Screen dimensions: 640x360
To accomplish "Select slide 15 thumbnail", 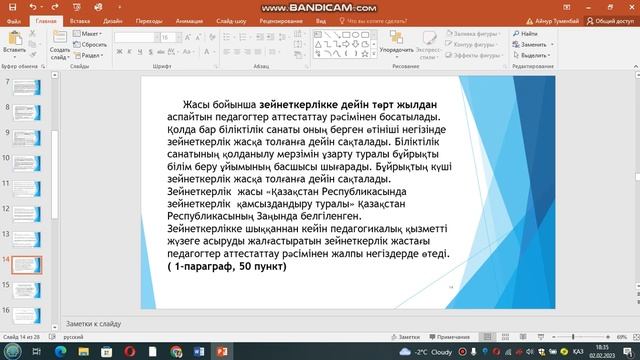I will [27, 291].
